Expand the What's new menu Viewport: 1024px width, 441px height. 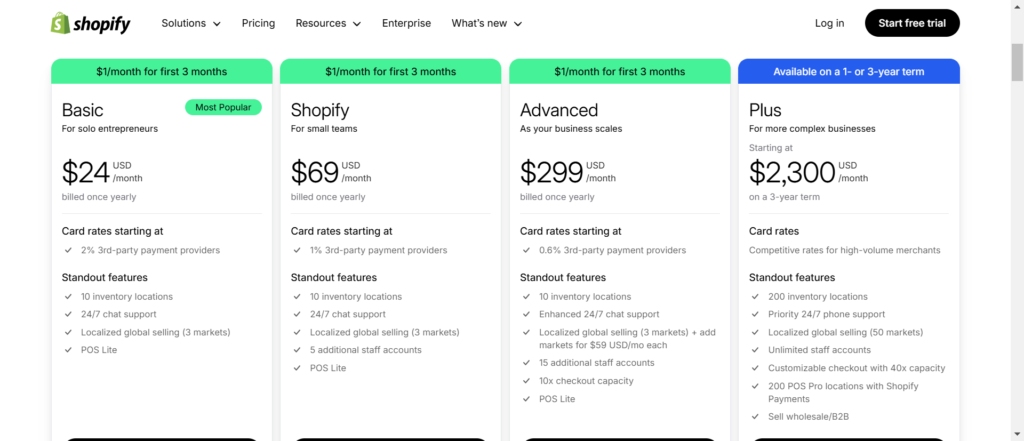(x=487, y=24)
